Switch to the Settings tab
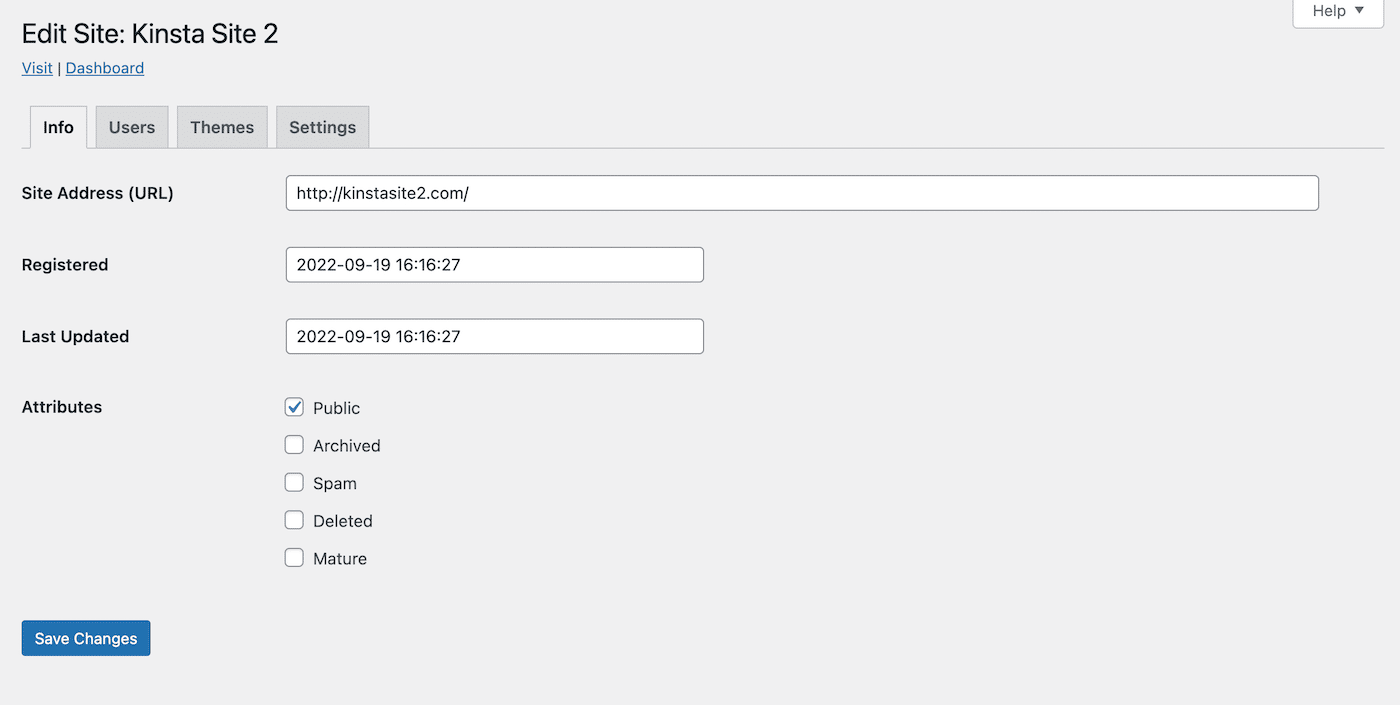Image resolution: width=1400 pixels, height=705 pixels. [322, 127]
